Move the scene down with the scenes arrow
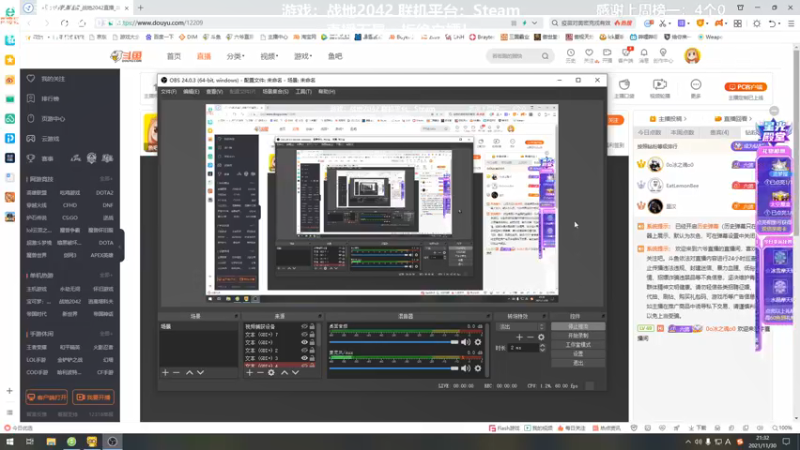This screenshot has width=800, height=450. 201,373
